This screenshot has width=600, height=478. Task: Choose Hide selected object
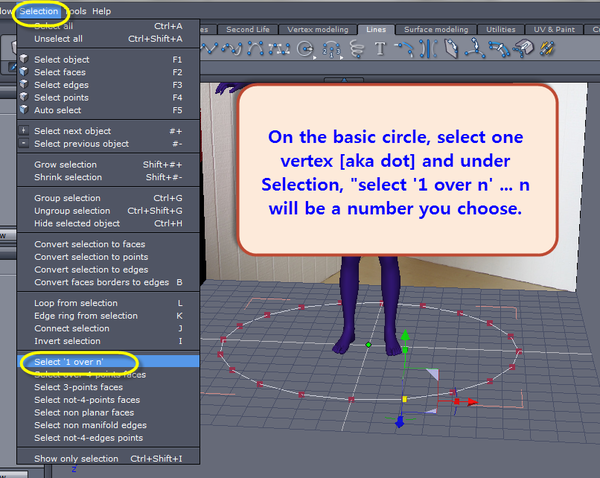pyautogui.click(x=108, y=224)
